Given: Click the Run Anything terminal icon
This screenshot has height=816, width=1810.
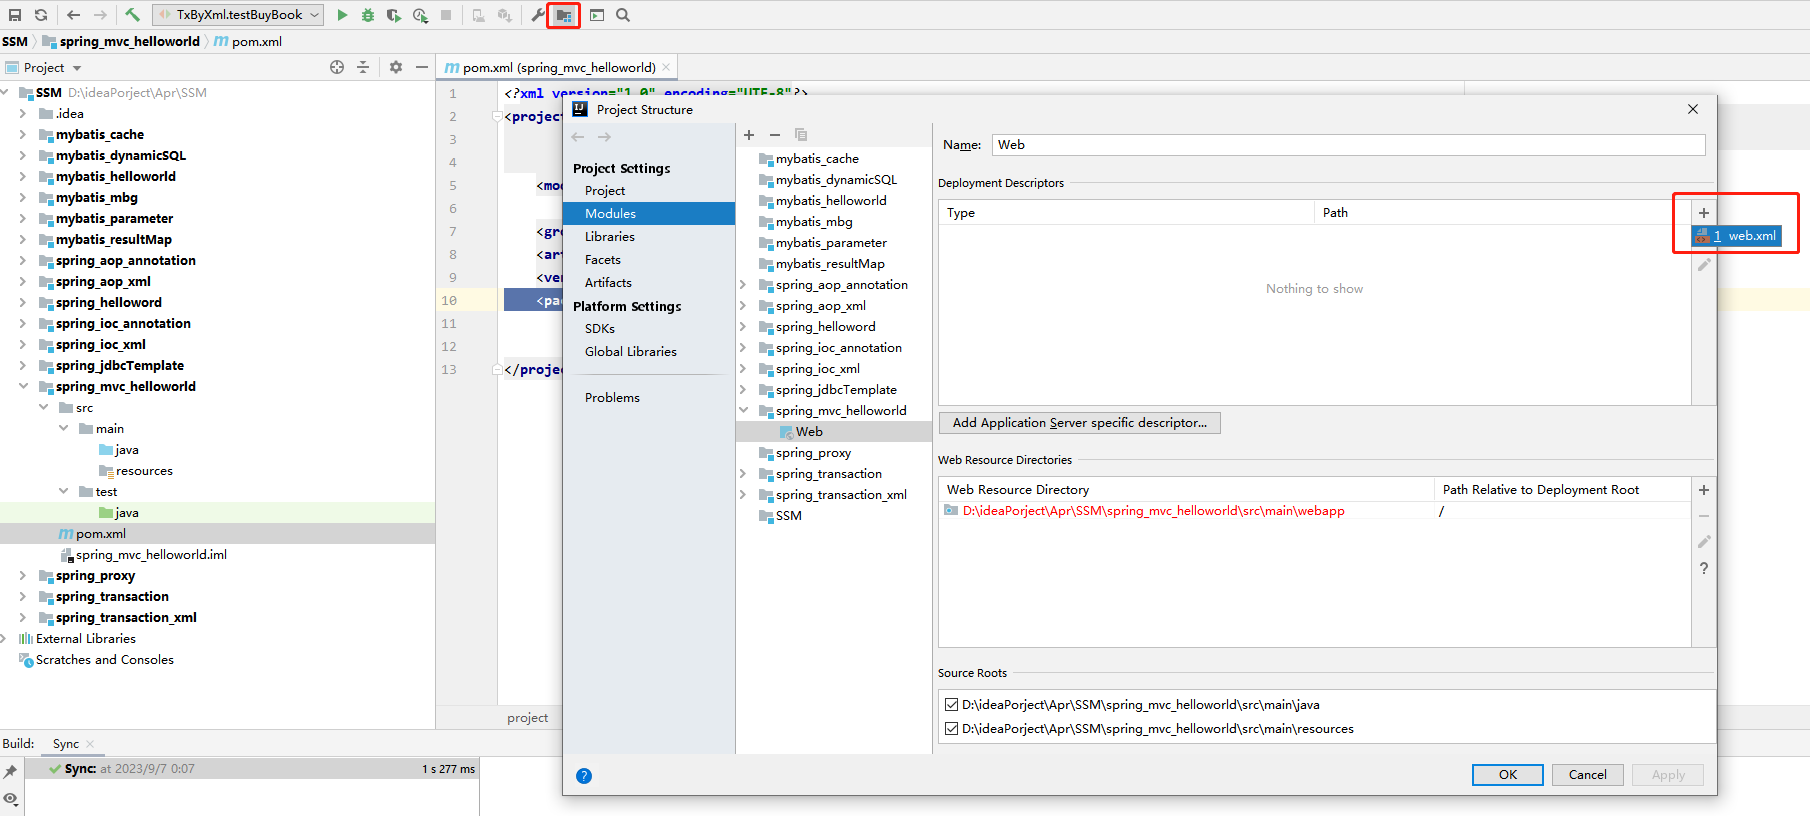Looking at the screenshot, I should (597, 15).
